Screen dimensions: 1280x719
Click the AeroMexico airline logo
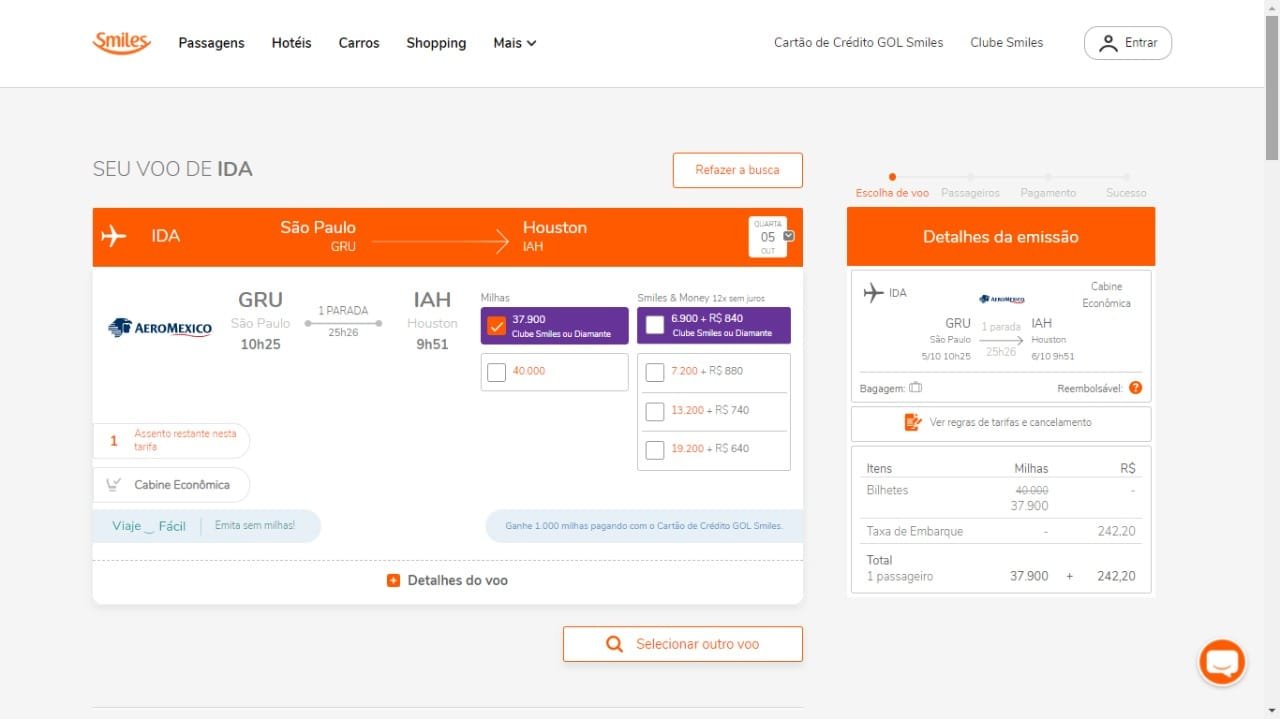point(160,328)
